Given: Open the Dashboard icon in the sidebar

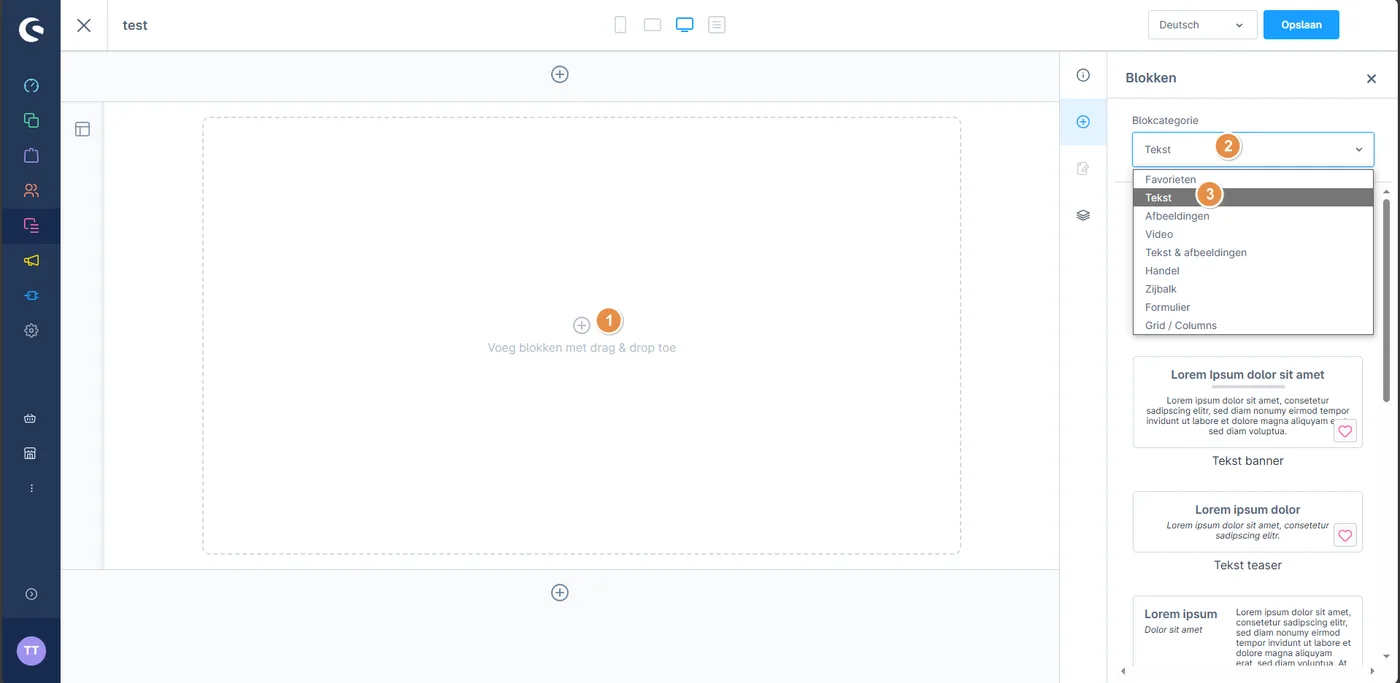Looking at the screenshot, I should (x=31, y=86).
